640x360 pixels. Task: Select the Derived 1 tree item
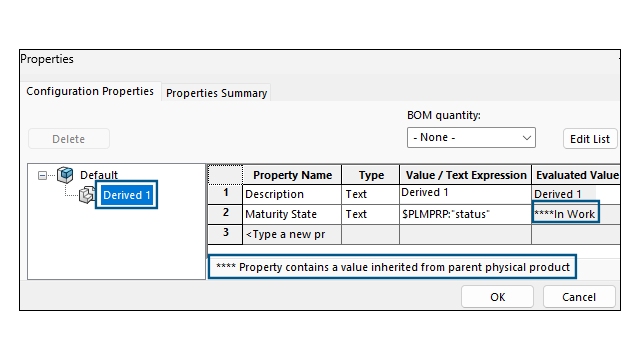pos(127,195)
